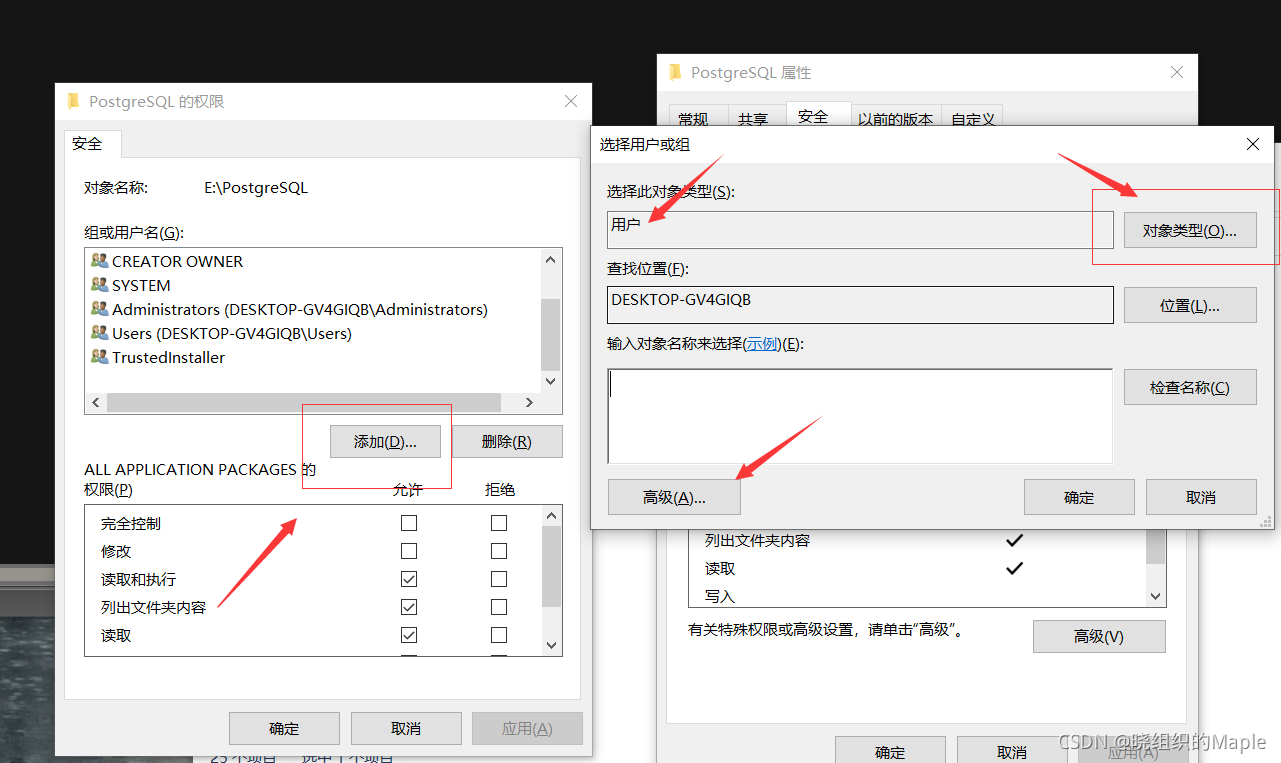Click the user list horizontal scrollbar thumb
The image size is (1281, 763).
(303, 403)
